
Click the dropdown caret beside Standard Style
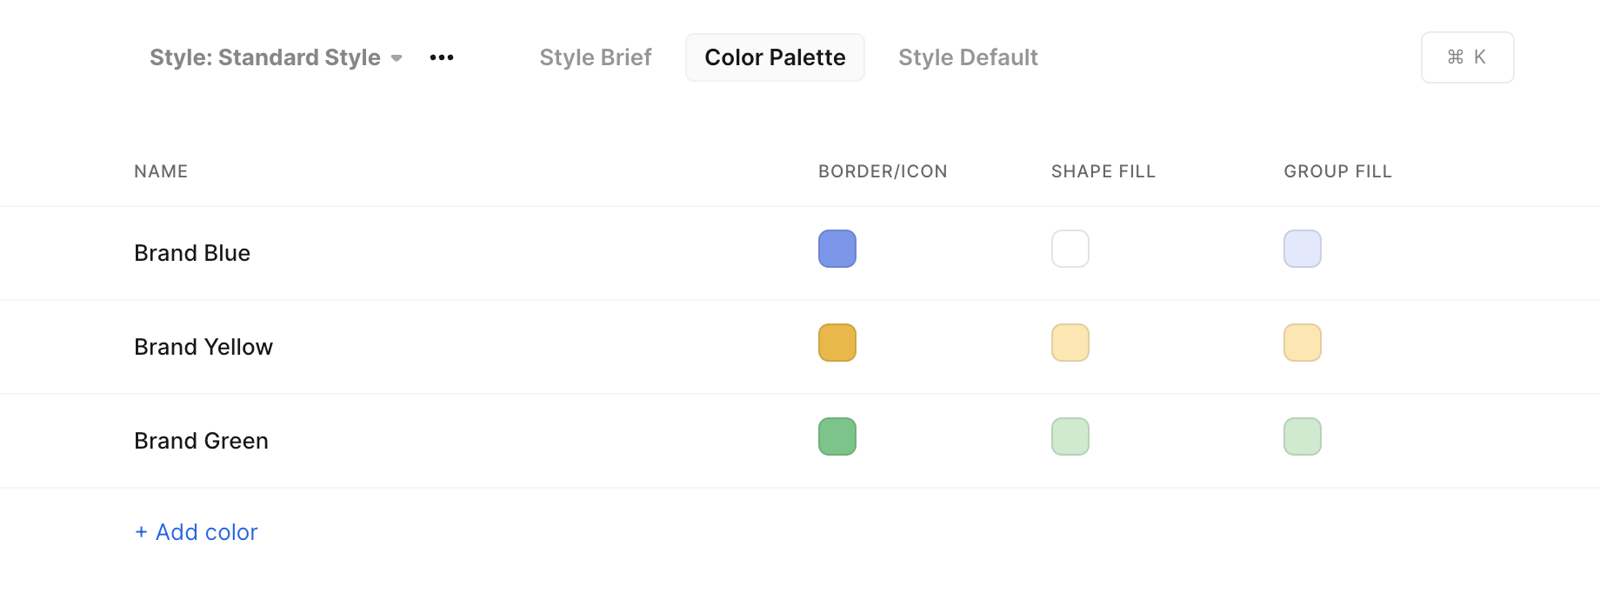click(x=397, y=59)
